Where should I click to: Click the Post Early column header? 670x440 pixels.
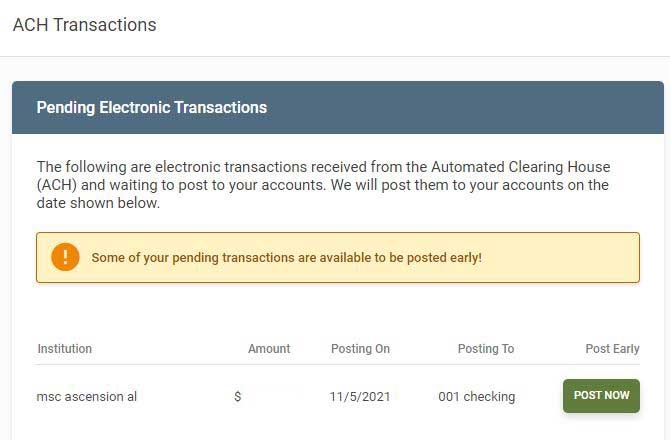(x=612, y=349)
